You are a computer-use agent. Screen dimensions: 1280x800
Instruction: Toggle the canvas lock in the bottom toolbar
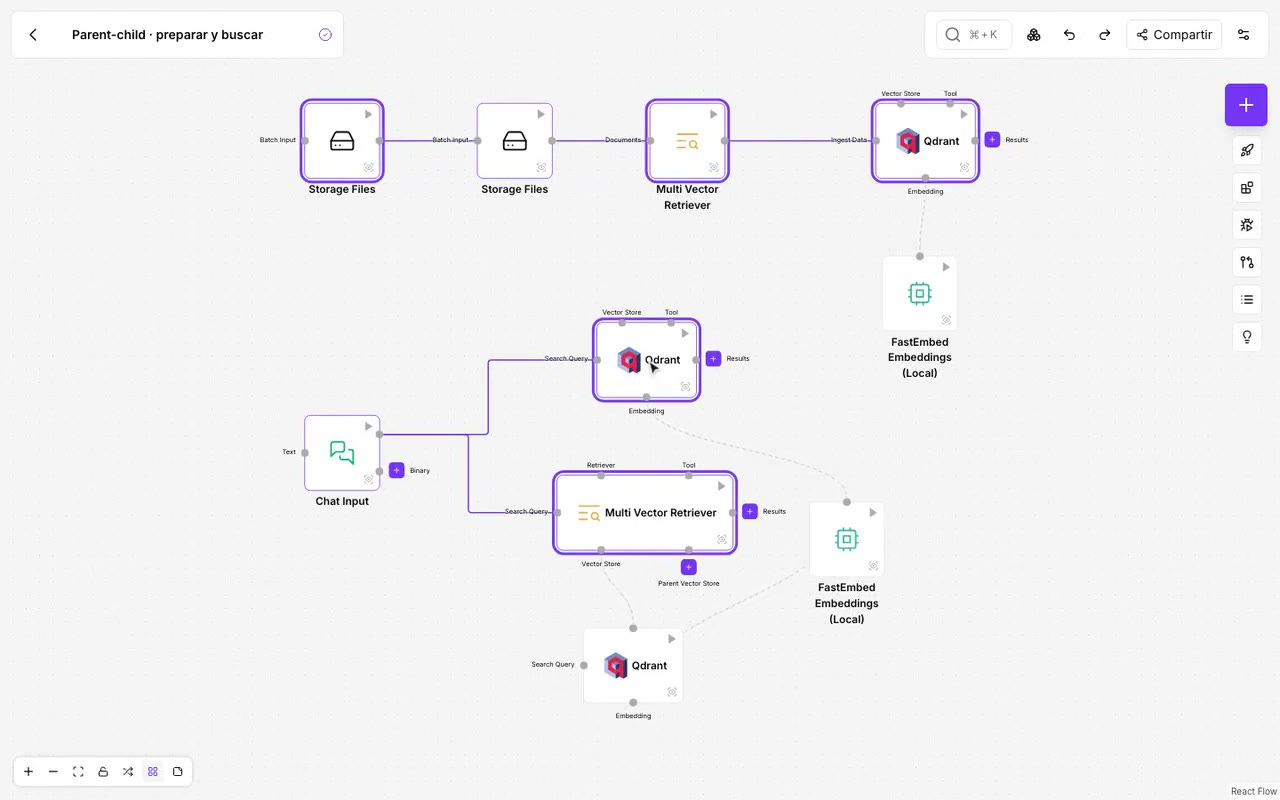[103, 772]
